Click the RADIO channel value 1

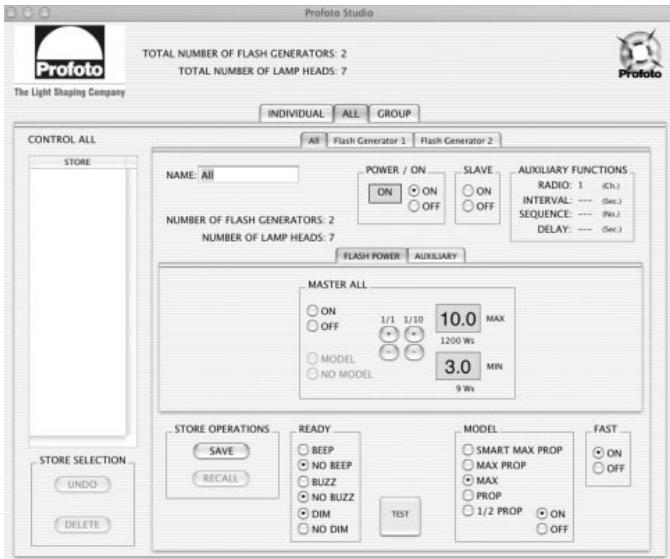[581, 185]
